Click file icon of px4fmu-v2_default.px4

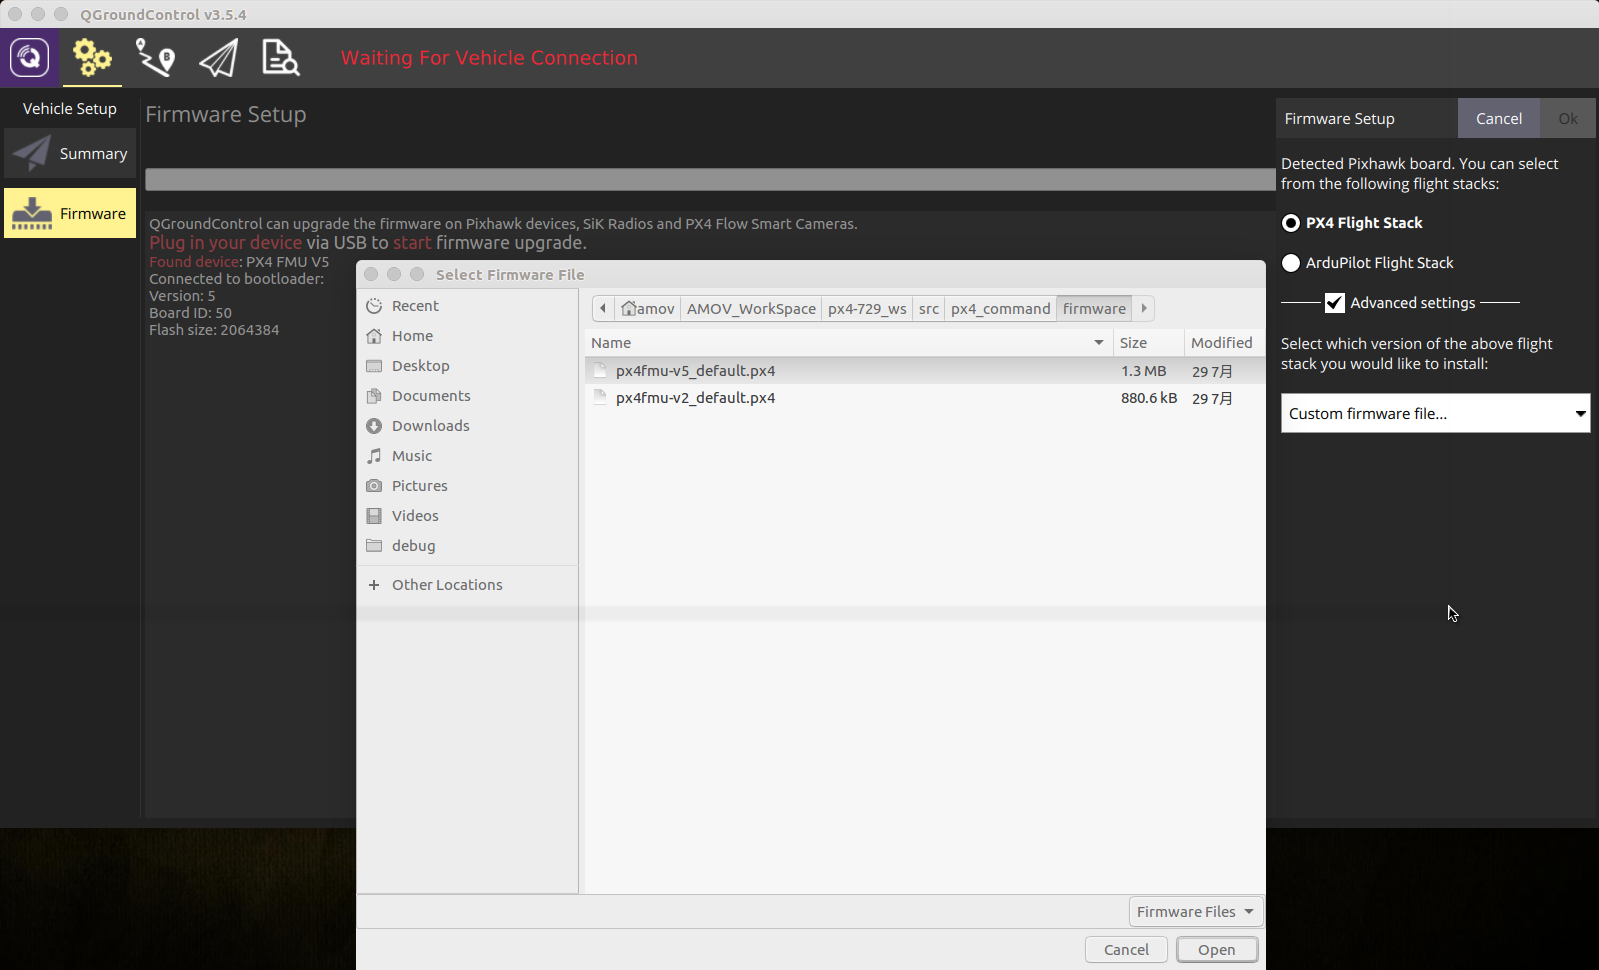[x=600, y=397]
